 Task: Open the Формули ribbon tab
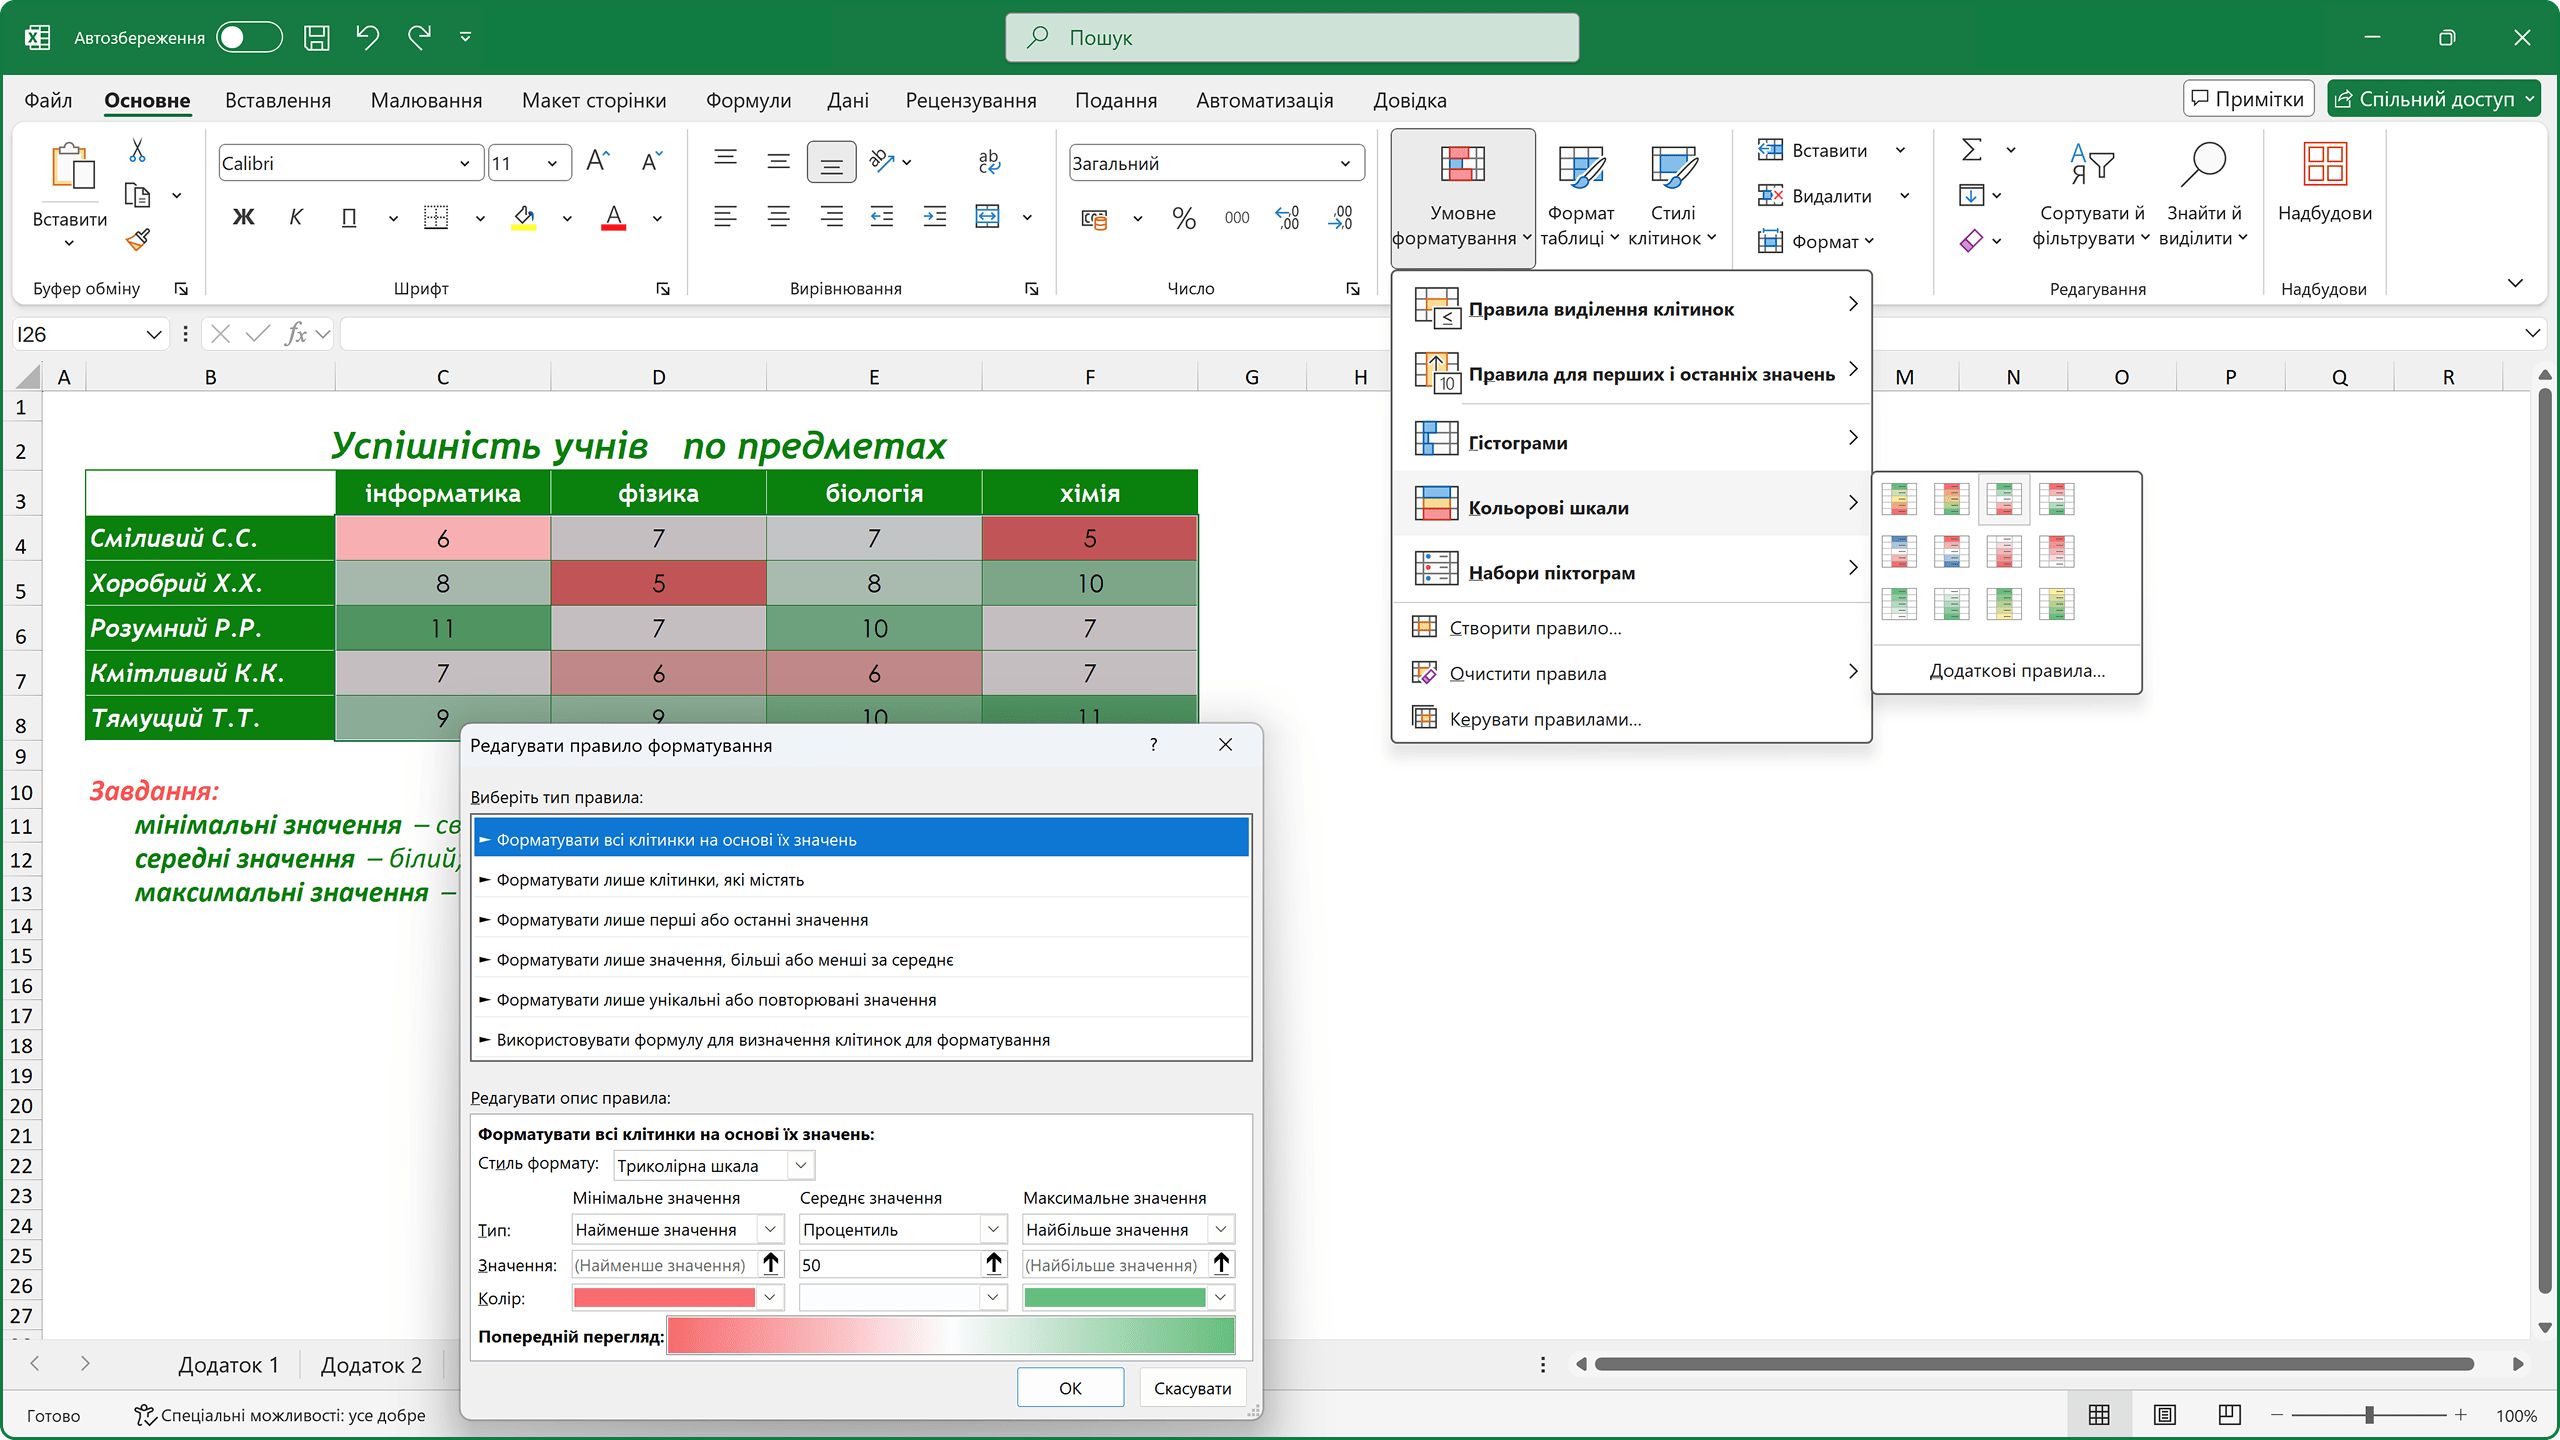[x=748, y=100]
